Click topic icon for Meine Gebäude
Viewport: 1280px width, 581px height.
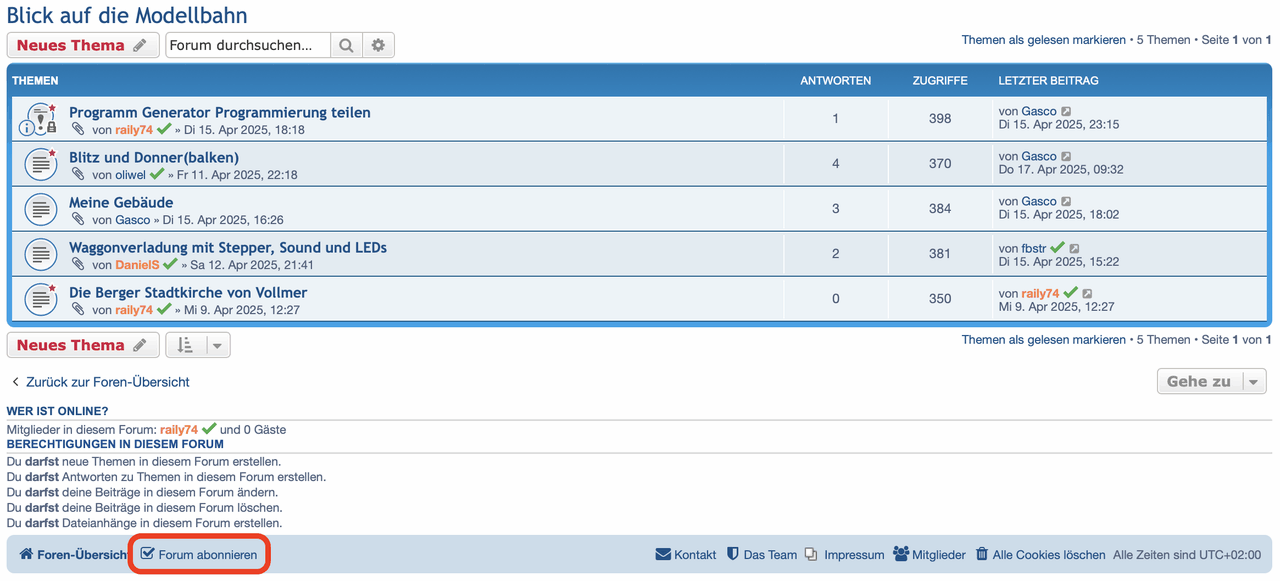point(39,209)
